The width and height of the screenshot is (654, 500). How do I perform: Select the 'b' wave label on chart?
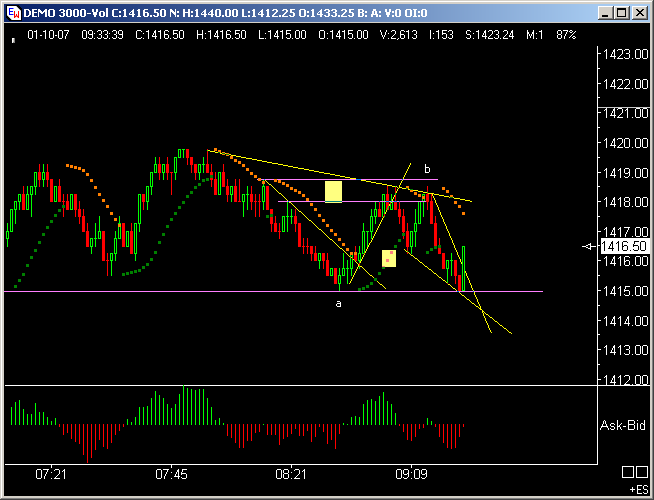tap(427, 169)
